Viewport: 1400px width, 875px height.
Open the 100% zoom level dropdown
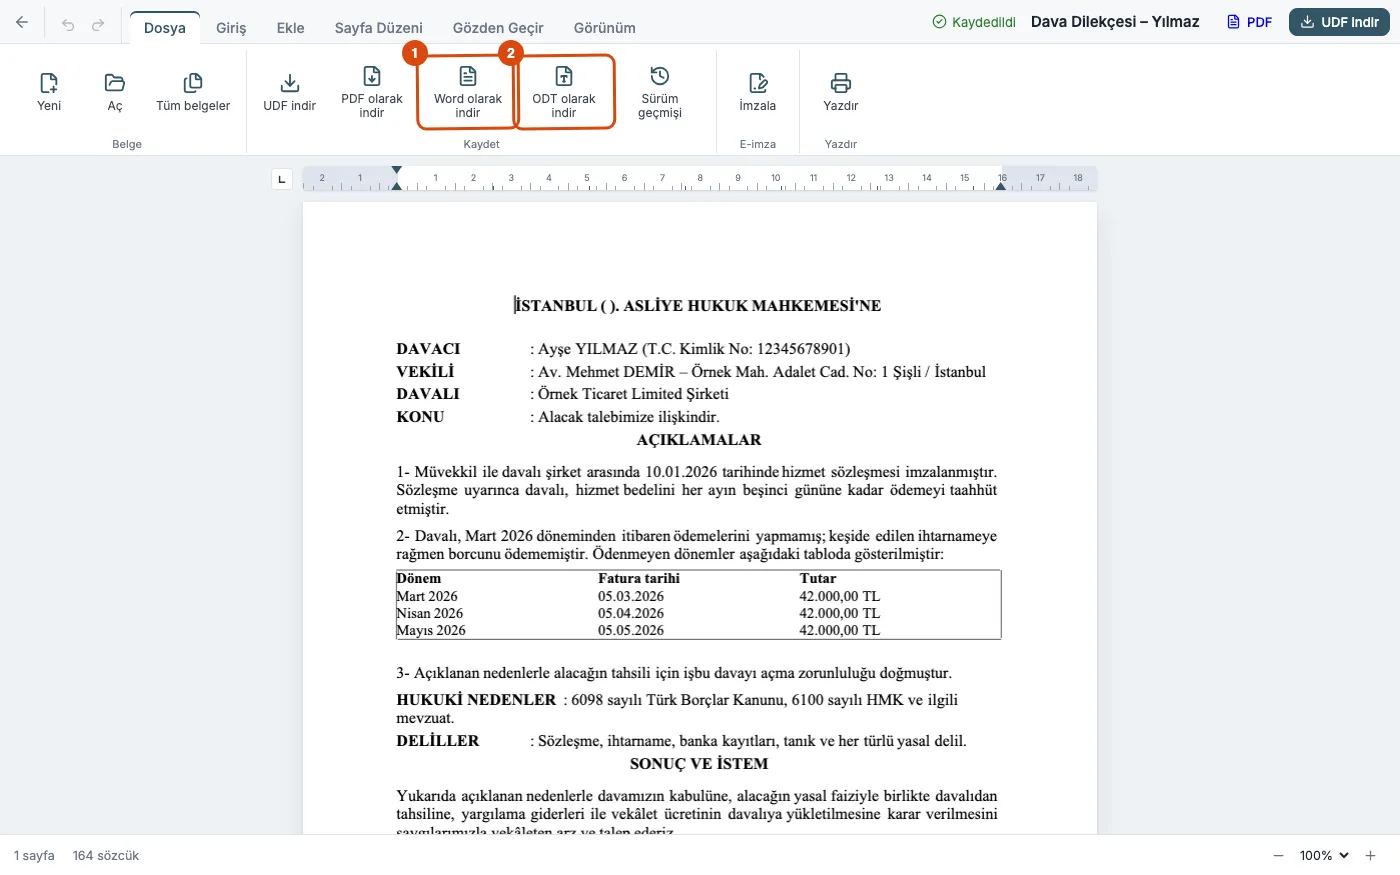click(1324, 856)
